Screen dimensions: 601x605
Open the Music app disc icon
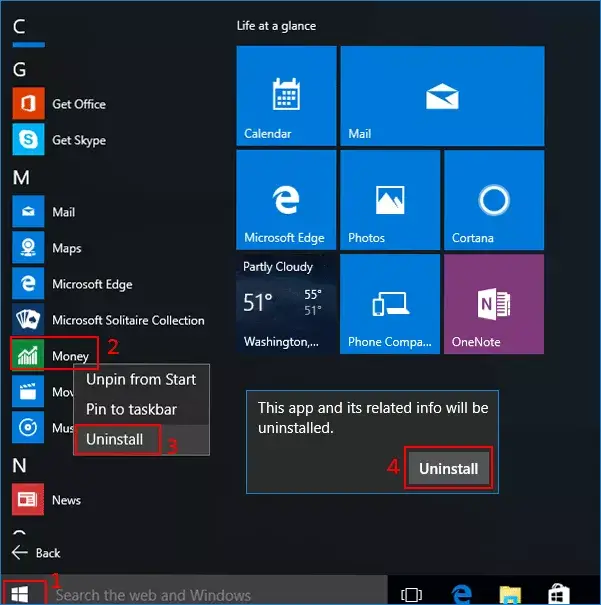(x=28, y=428)
